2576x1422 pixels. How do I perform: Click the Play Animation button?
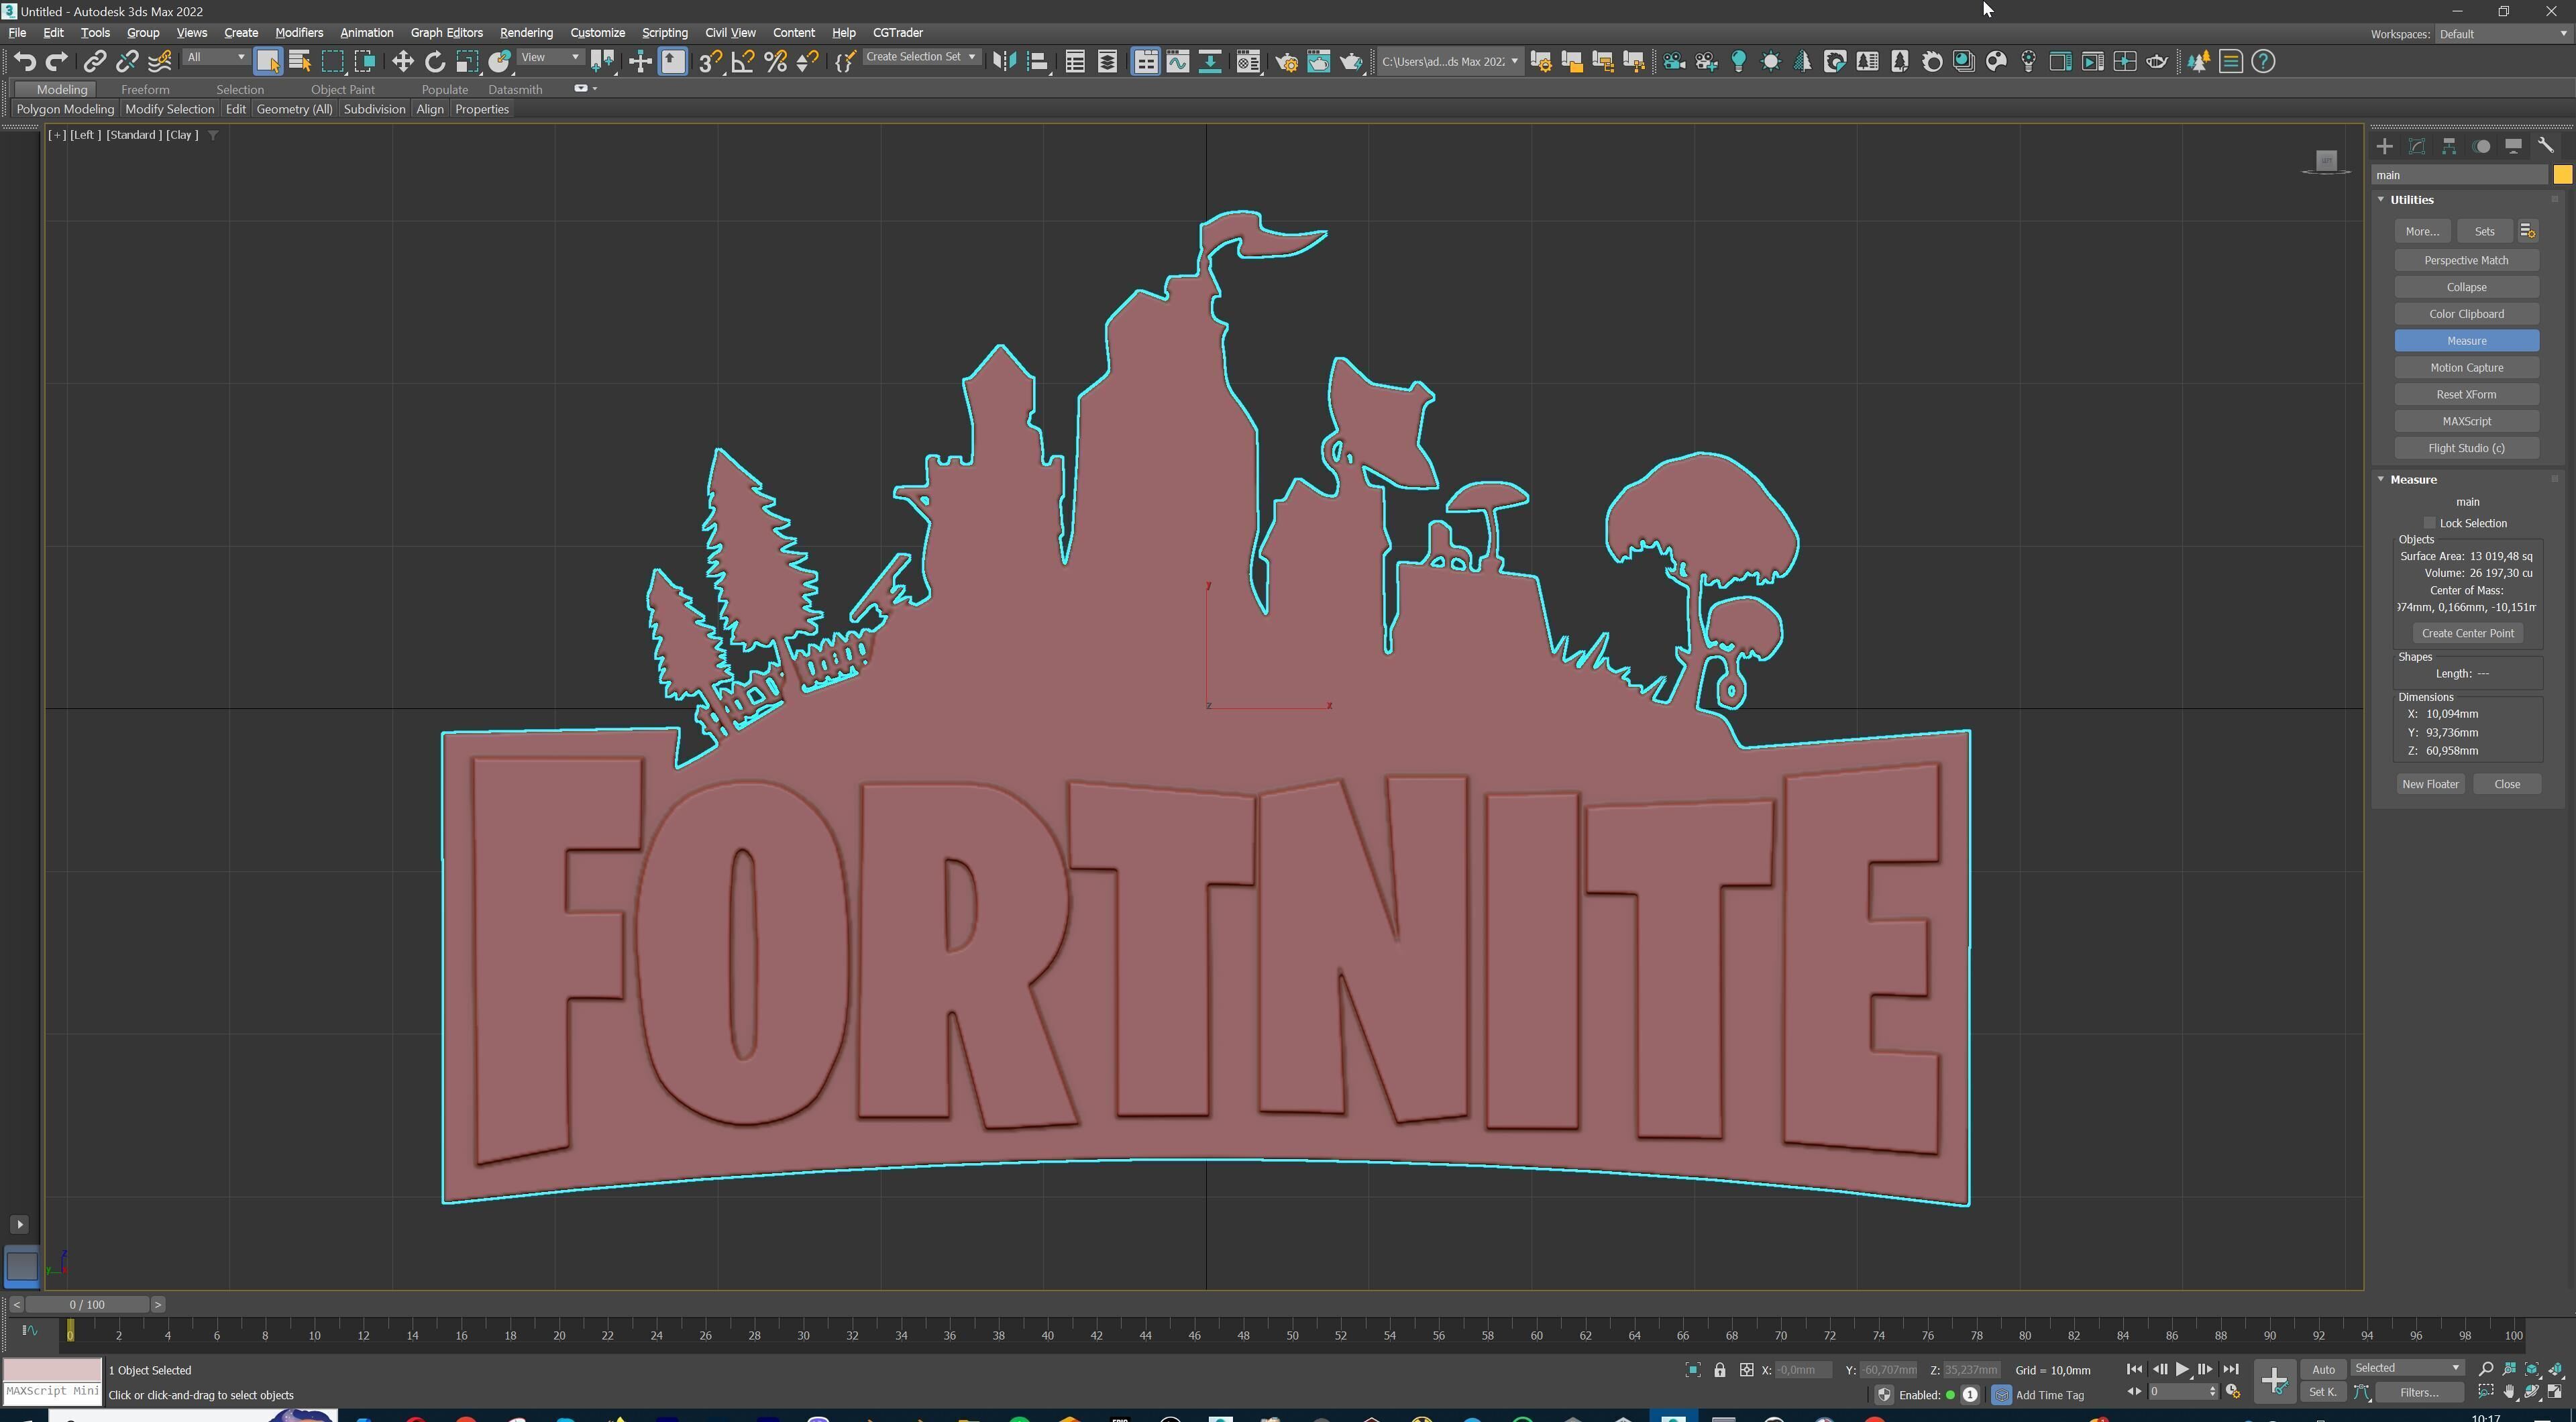click(2182, 1369)
